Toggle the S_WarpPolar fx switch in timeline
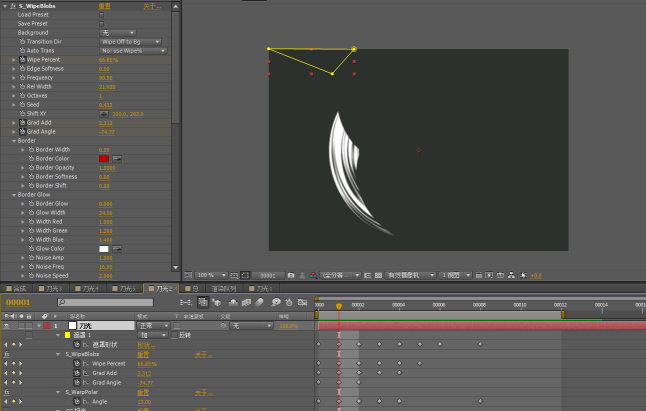646x411 pixels. (x=7, y=392)
